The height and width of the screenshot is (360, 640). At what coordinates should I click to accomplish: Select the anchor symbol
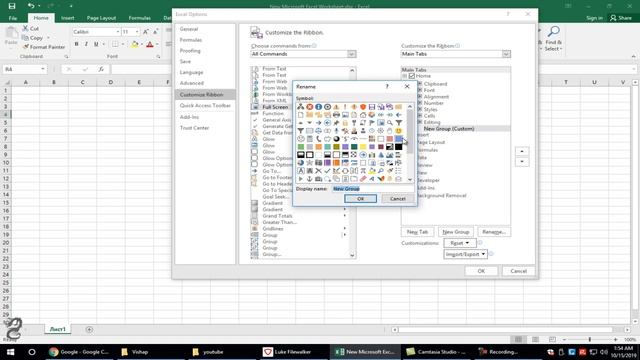coord(310,179)
